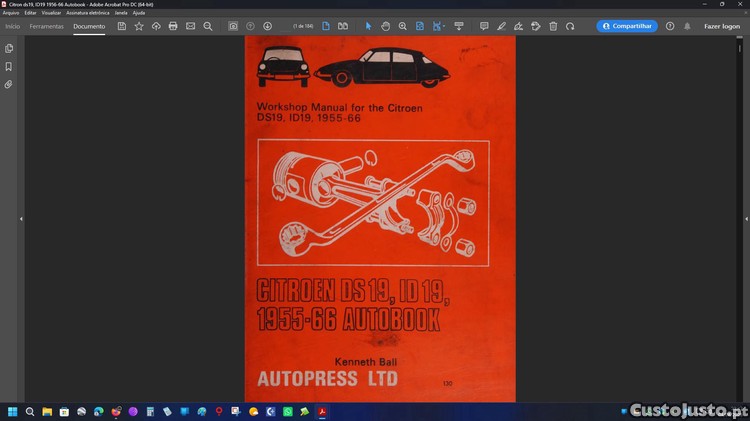
Task: Open the page thumbnails panel icon
Action: [9, 48]
